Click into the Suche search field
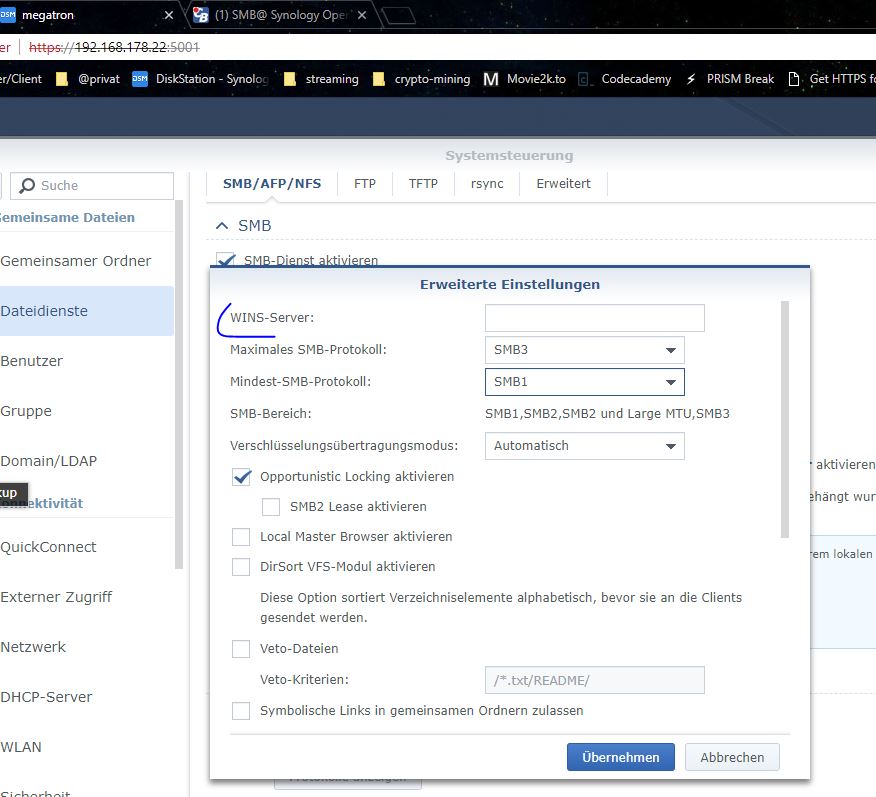 92,185
